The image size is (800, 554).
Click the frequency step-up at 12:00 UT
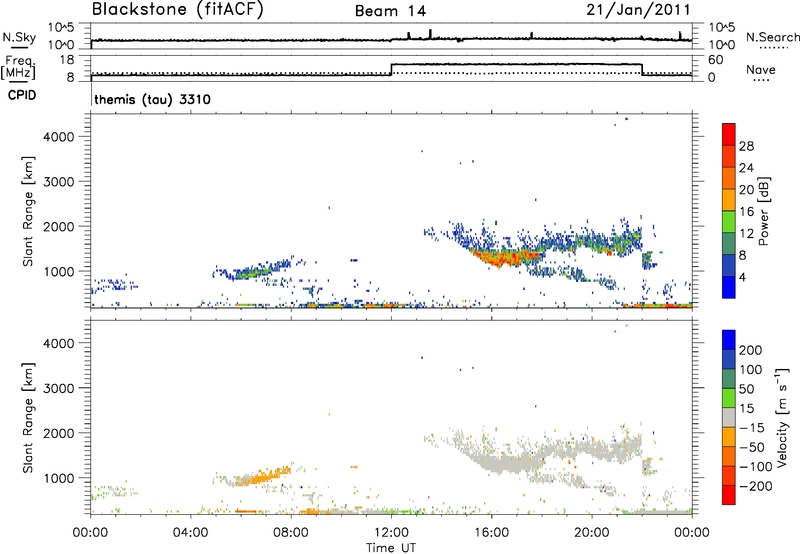[391, 69]
